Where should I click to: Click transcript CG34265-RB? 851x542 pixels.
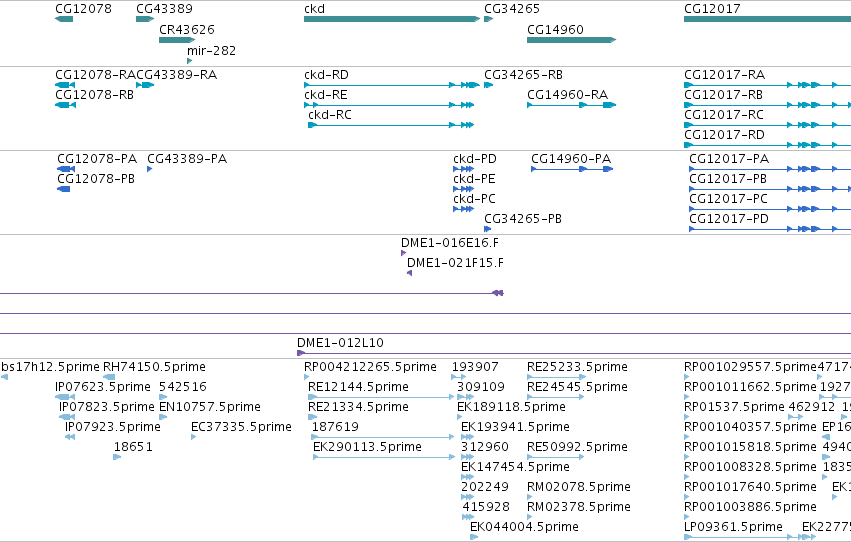[523, 75]
